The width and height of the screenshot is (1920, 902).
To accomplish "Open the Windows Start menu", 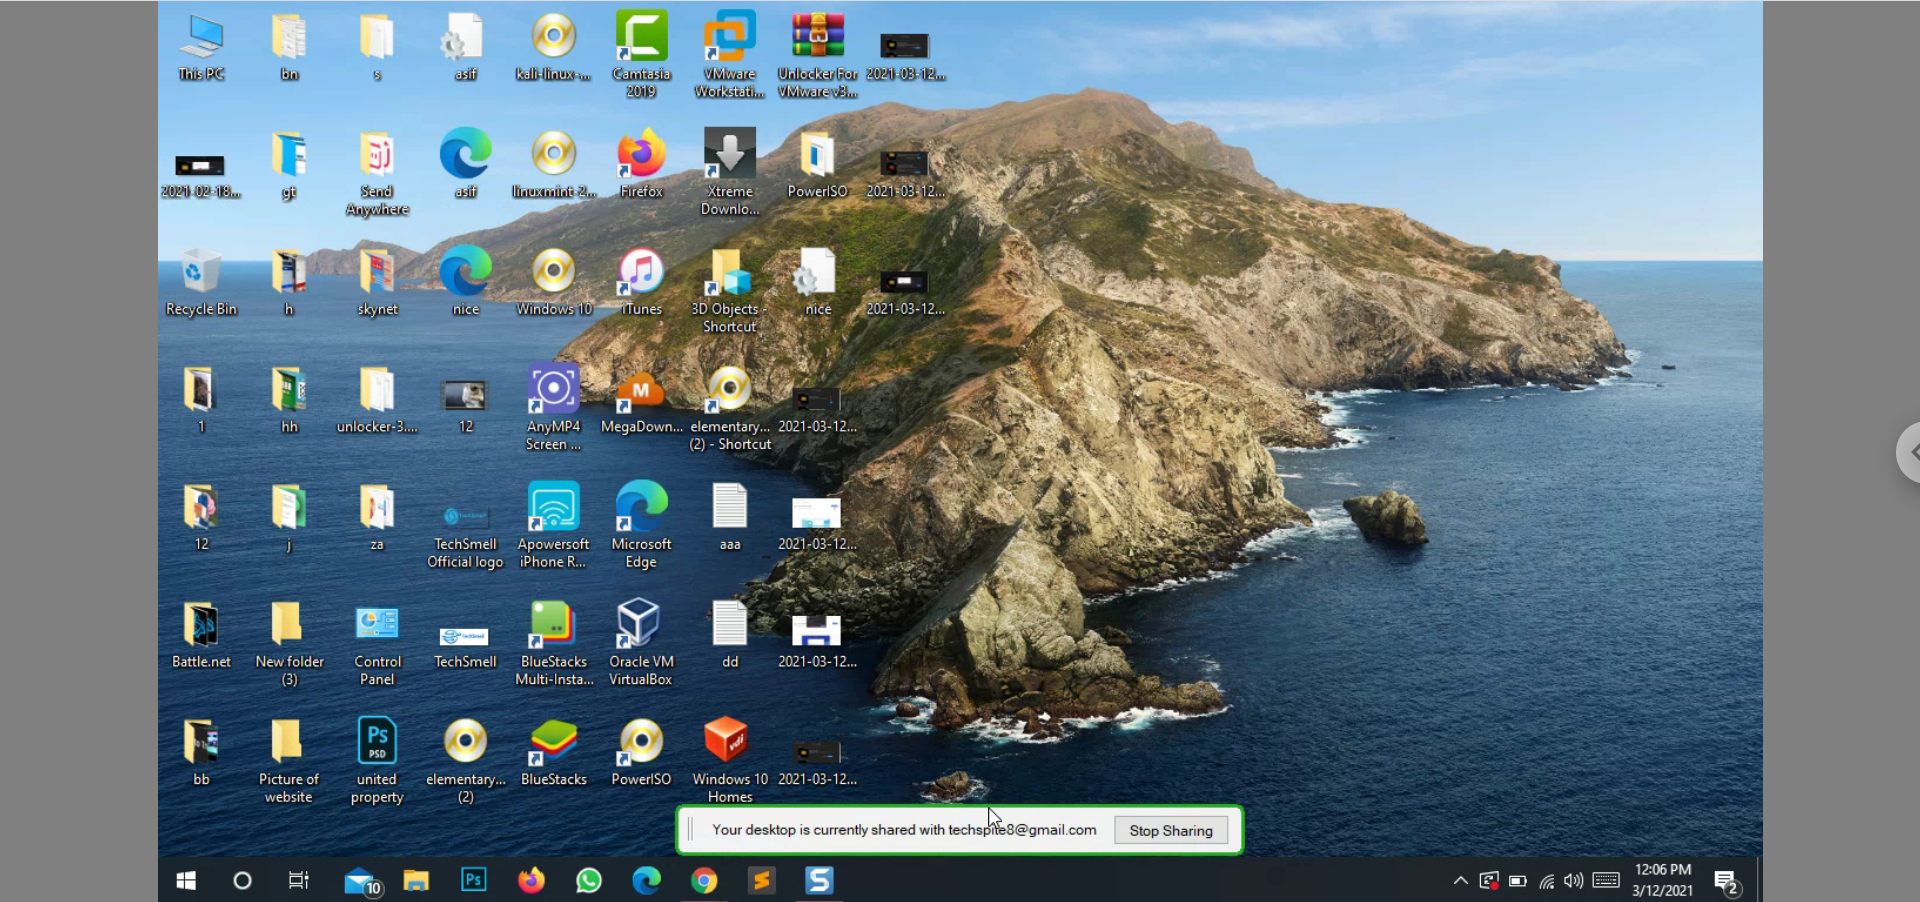I will pos(186,880).
